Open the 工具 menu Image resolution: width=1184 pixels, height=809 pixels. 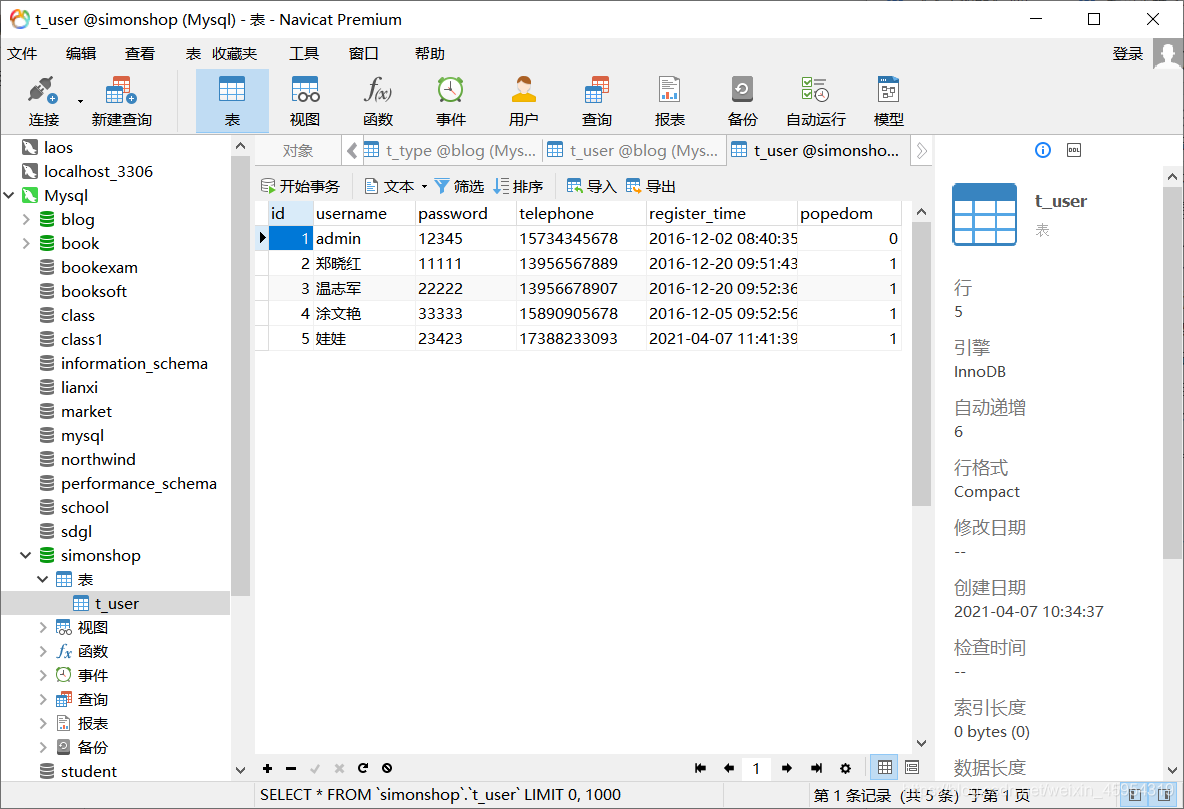click(x=304, y=54)
